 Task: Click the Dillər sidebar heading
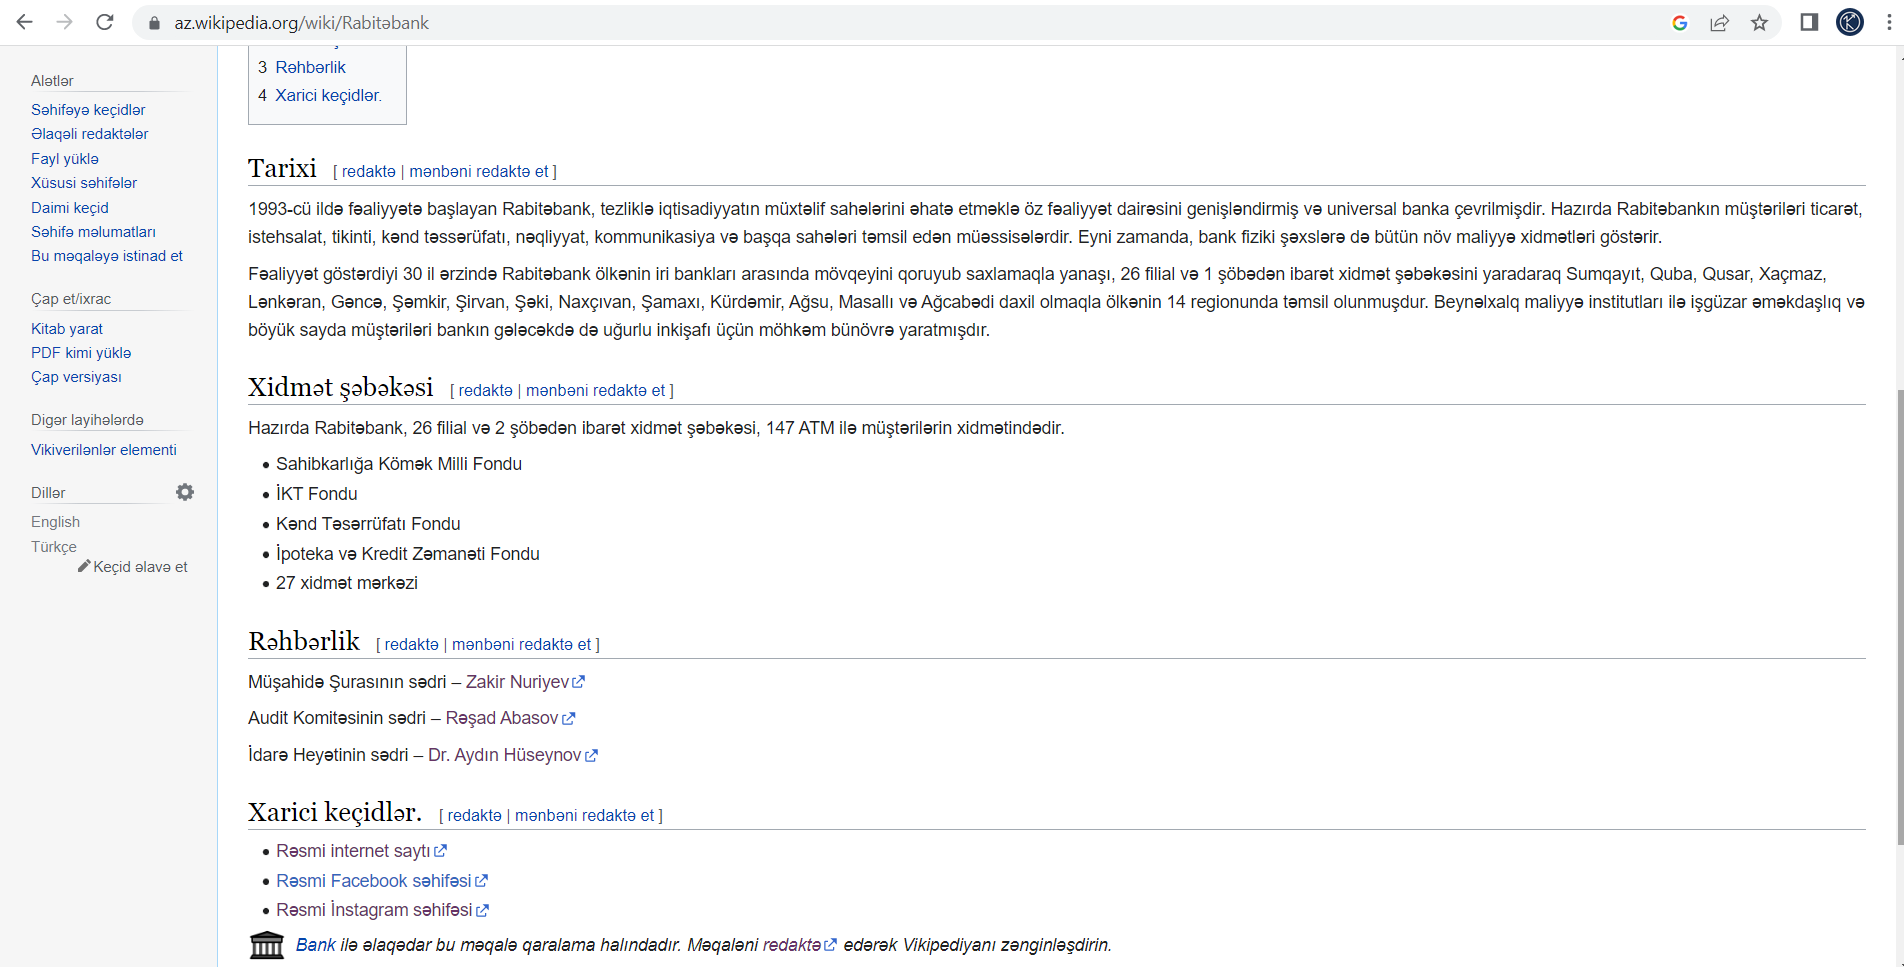(48, 493)
